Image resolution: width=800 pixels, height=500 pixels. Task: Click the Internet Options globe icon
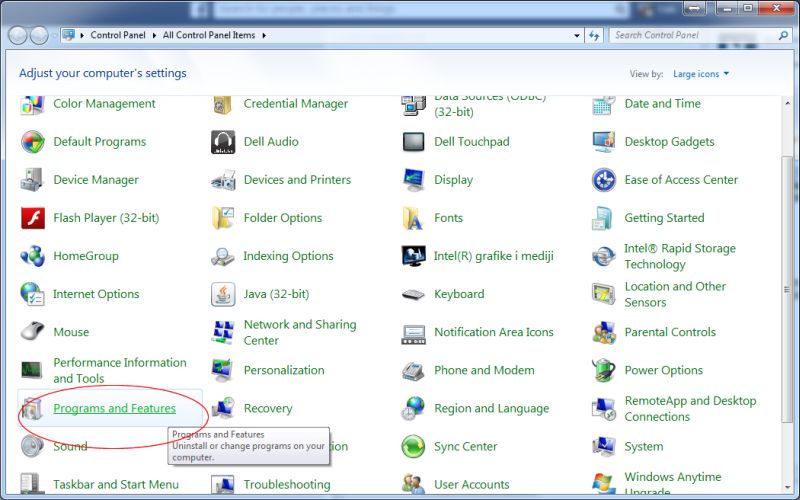point(32,294)
